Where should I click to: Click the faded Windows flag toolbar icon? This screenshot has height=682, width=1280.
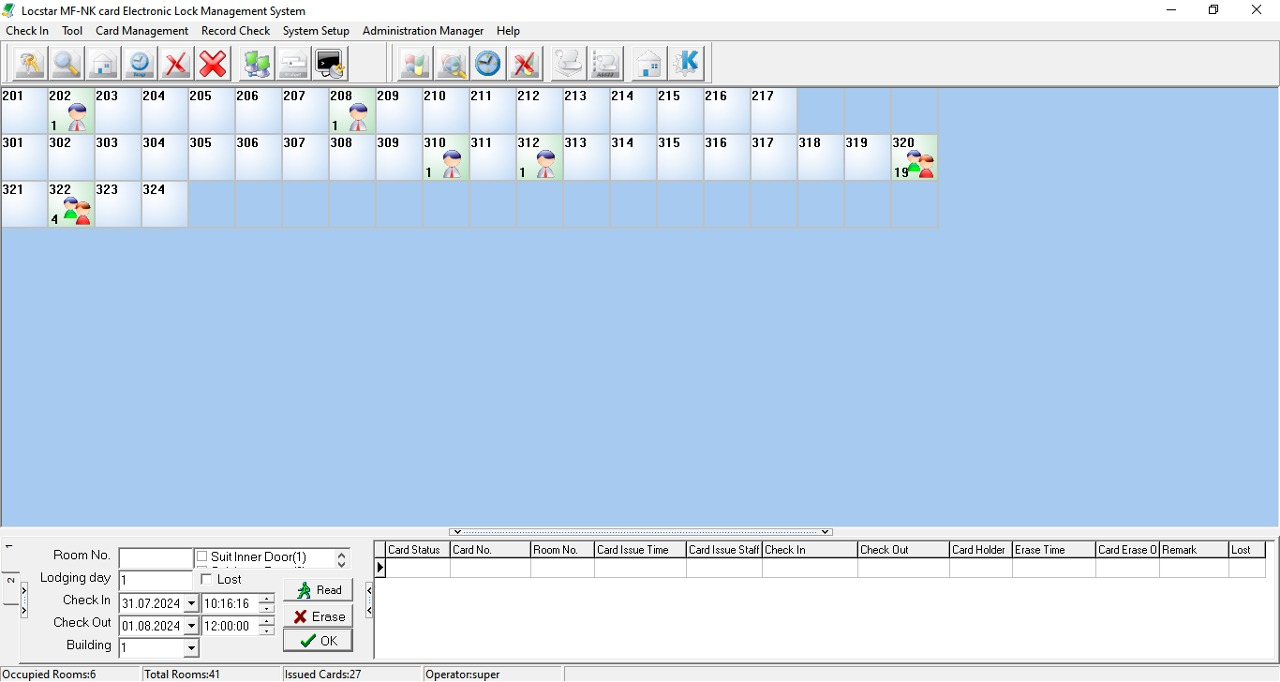click(414, 64)
